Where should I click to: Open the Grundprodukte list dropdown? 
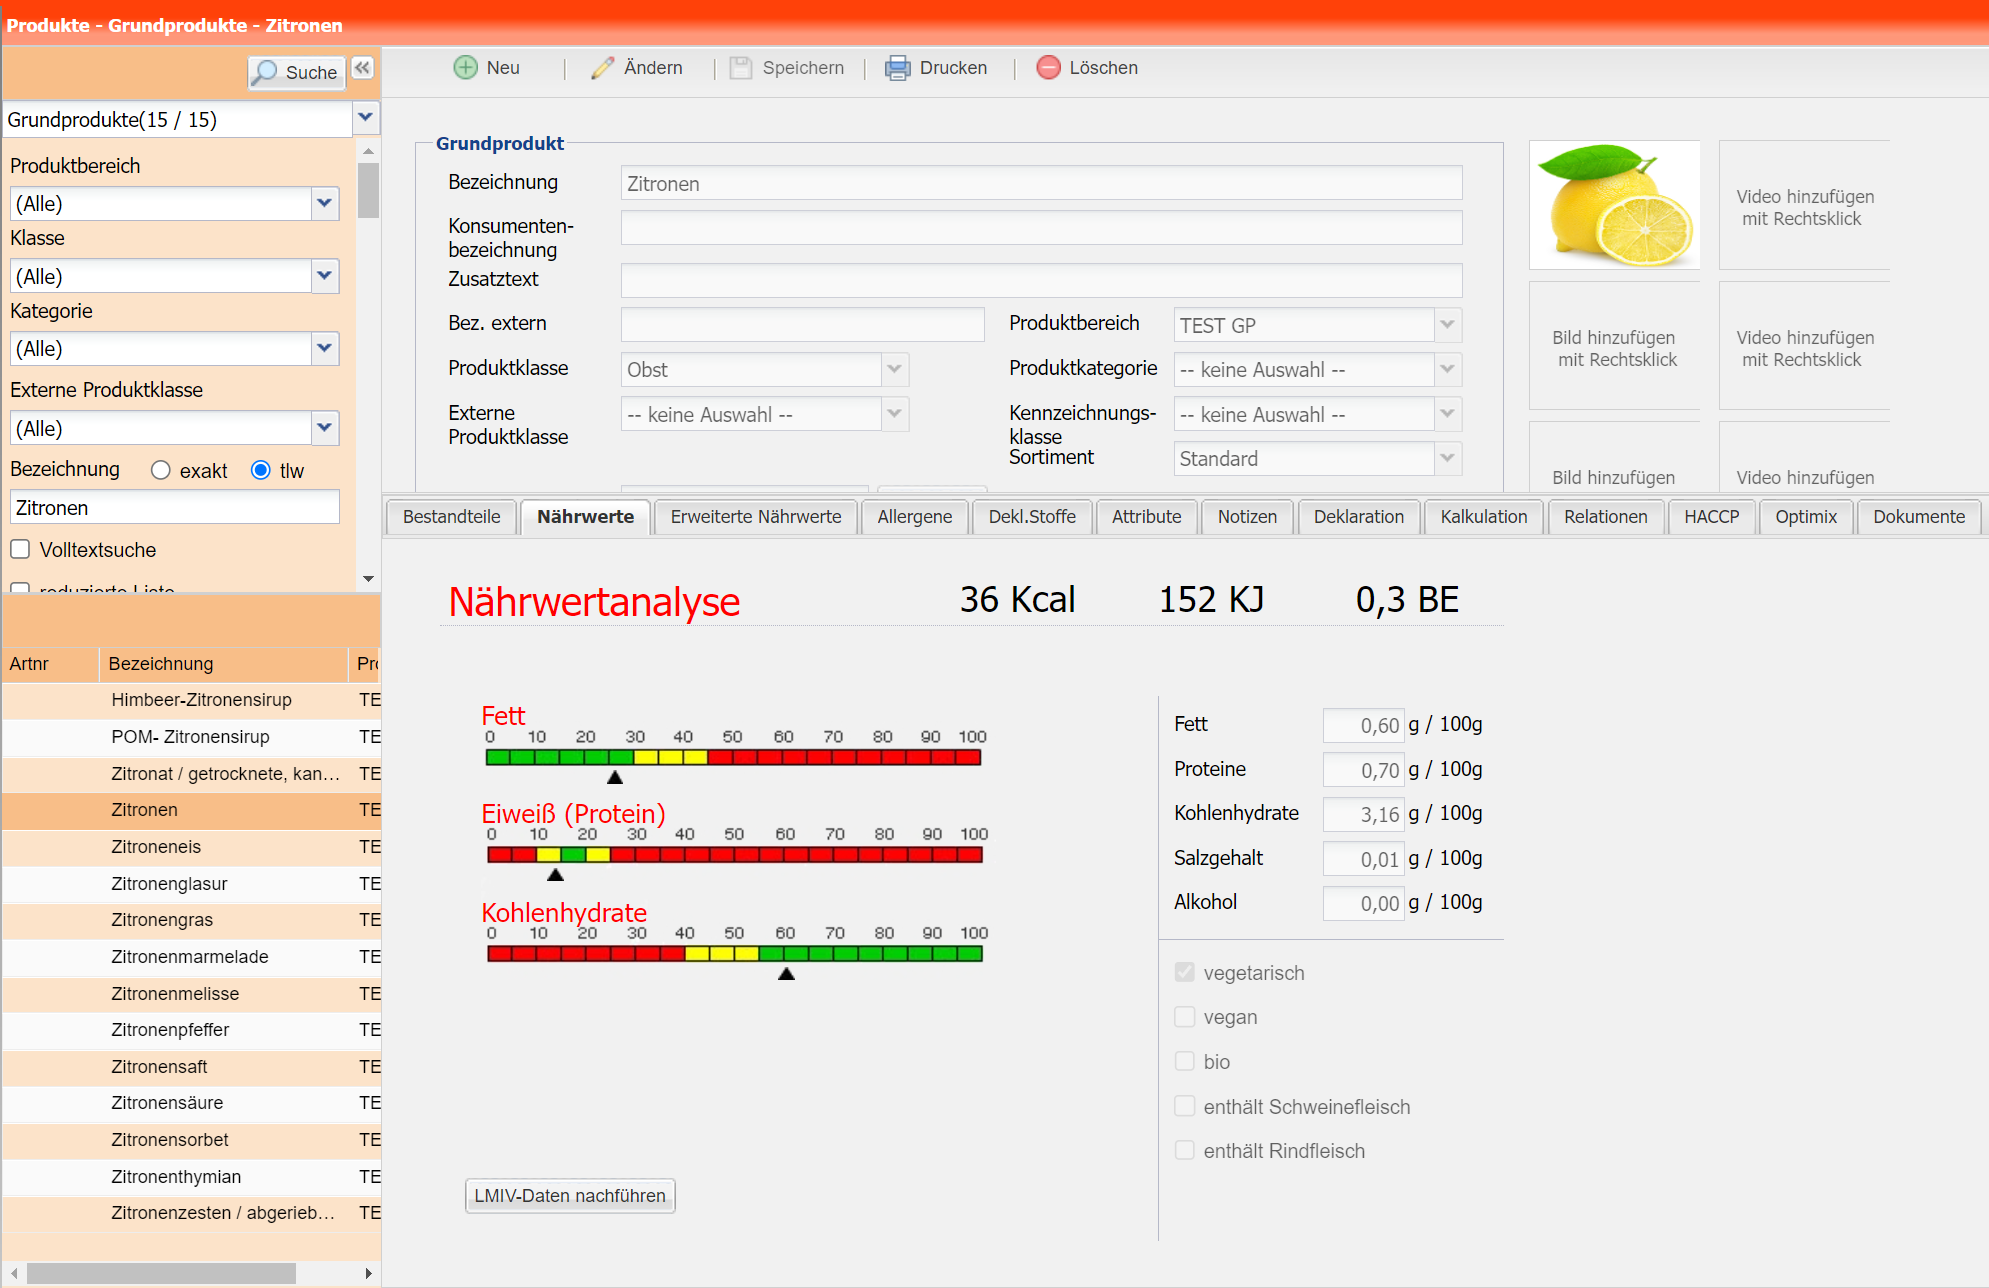(366, 118)
